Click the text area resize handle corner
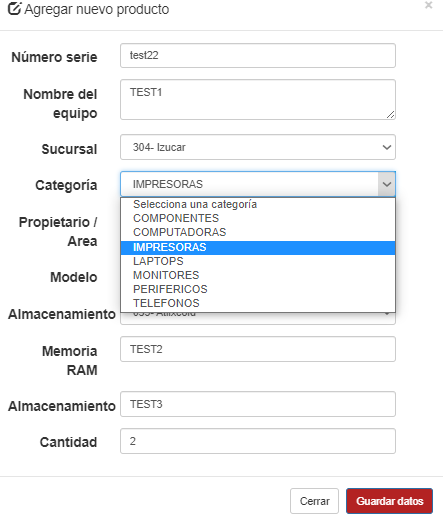This screenshot has width=443, height=521. [391, 115]
